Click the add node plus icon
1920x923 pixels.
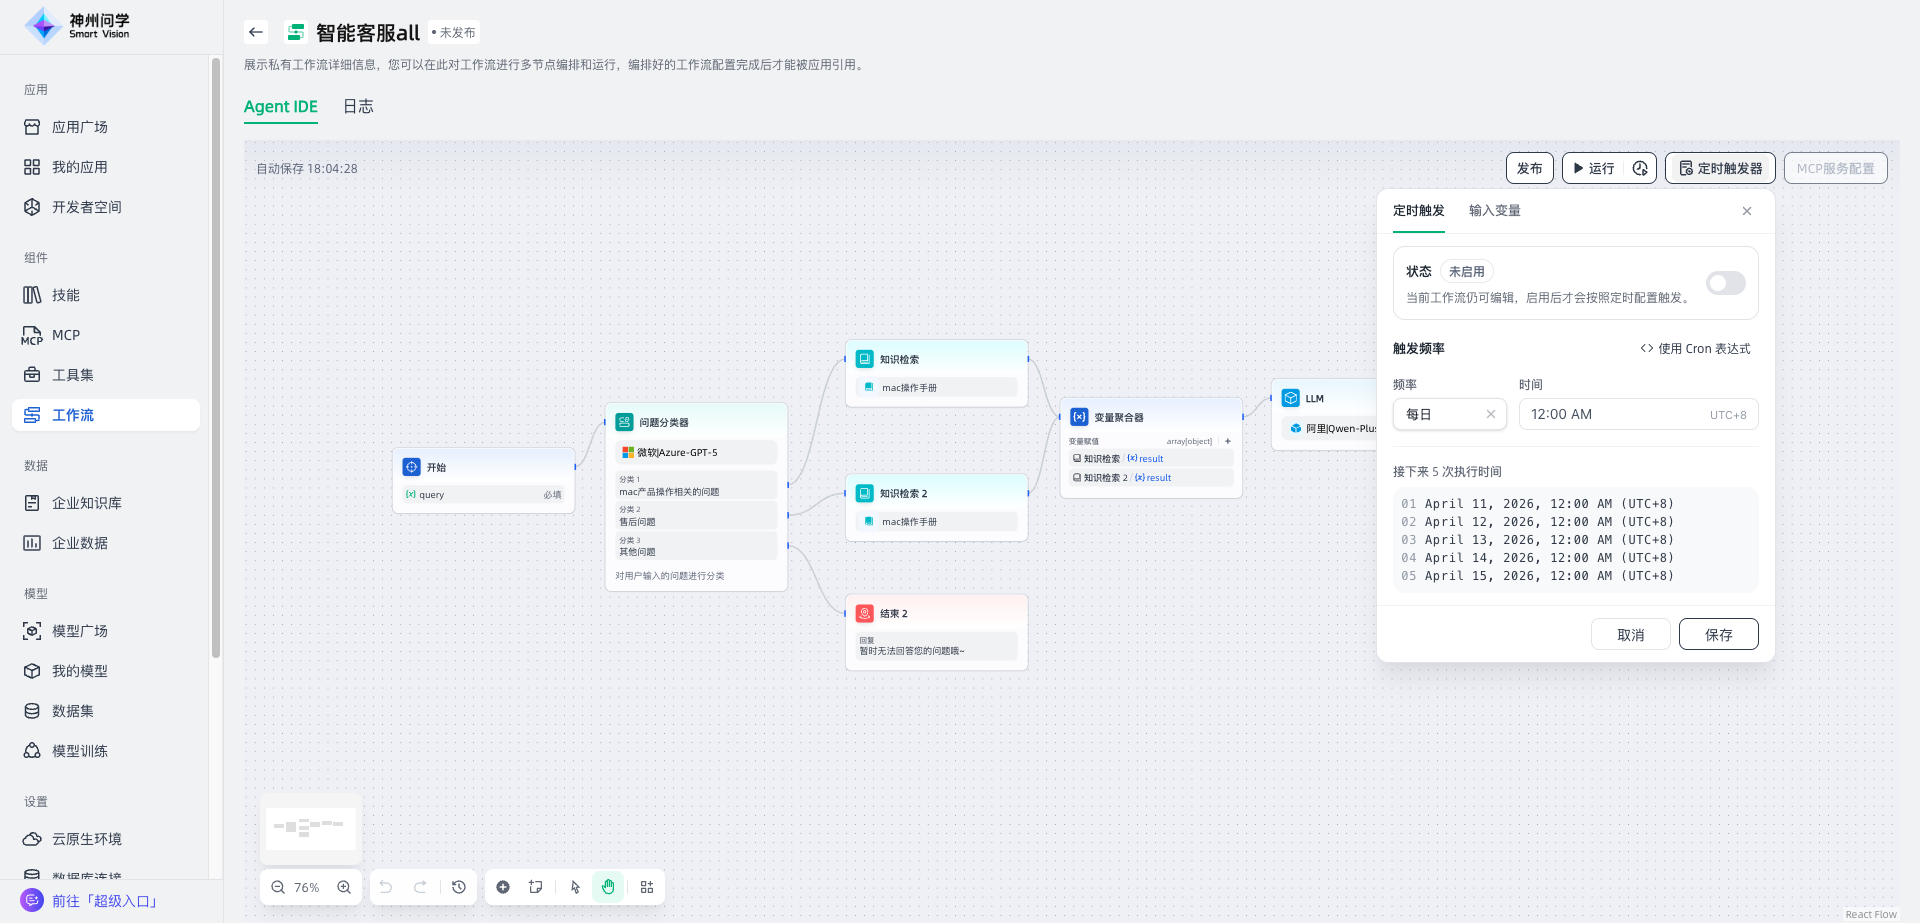[503, 887]
